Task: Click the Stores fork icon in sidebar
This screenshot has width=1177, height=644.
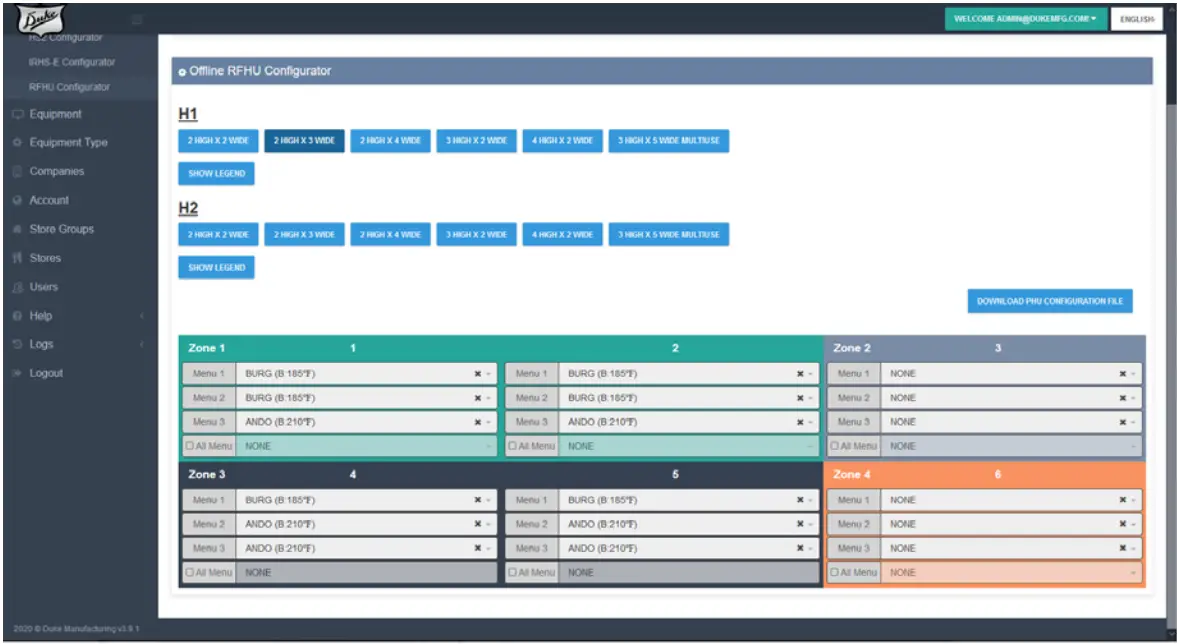Action: pos(17,257)
